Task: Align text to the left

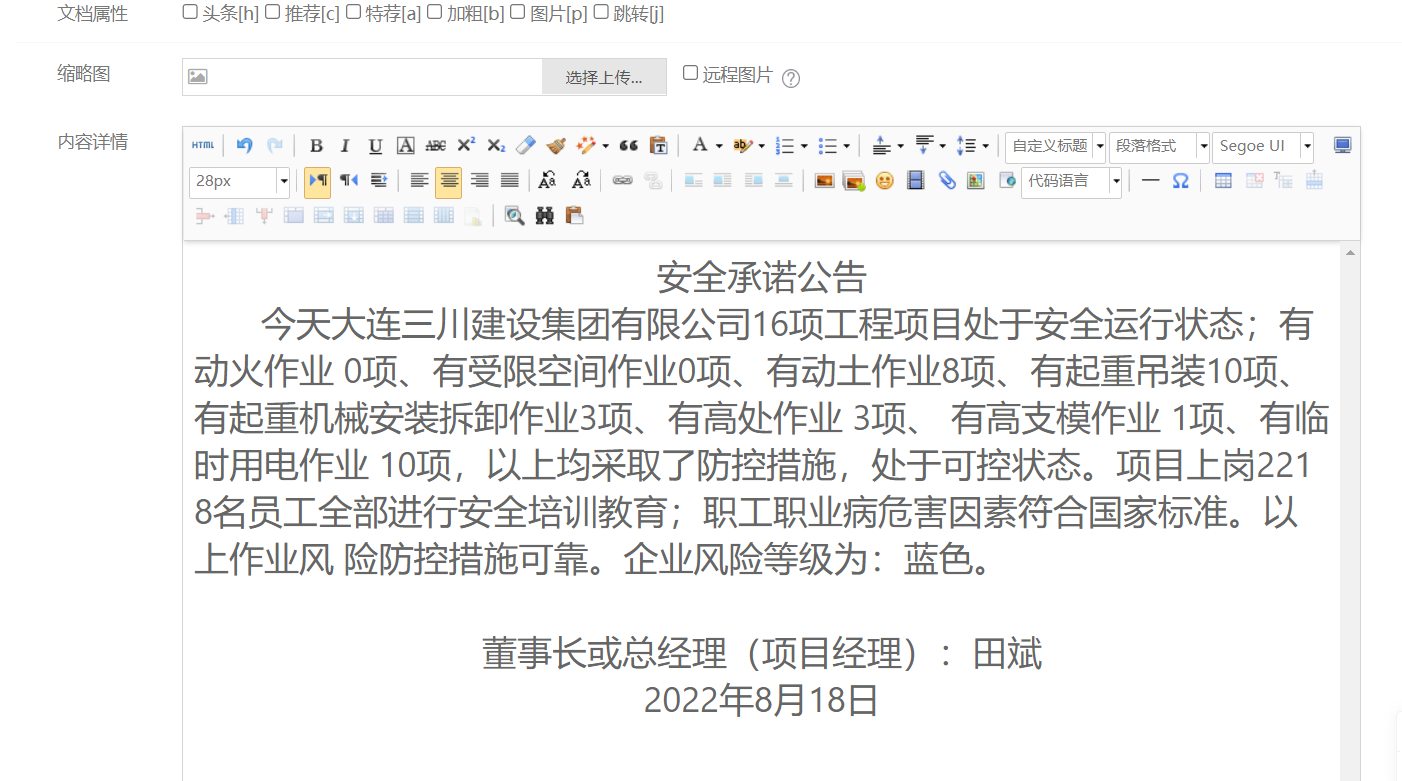Action: pos(420,181)
